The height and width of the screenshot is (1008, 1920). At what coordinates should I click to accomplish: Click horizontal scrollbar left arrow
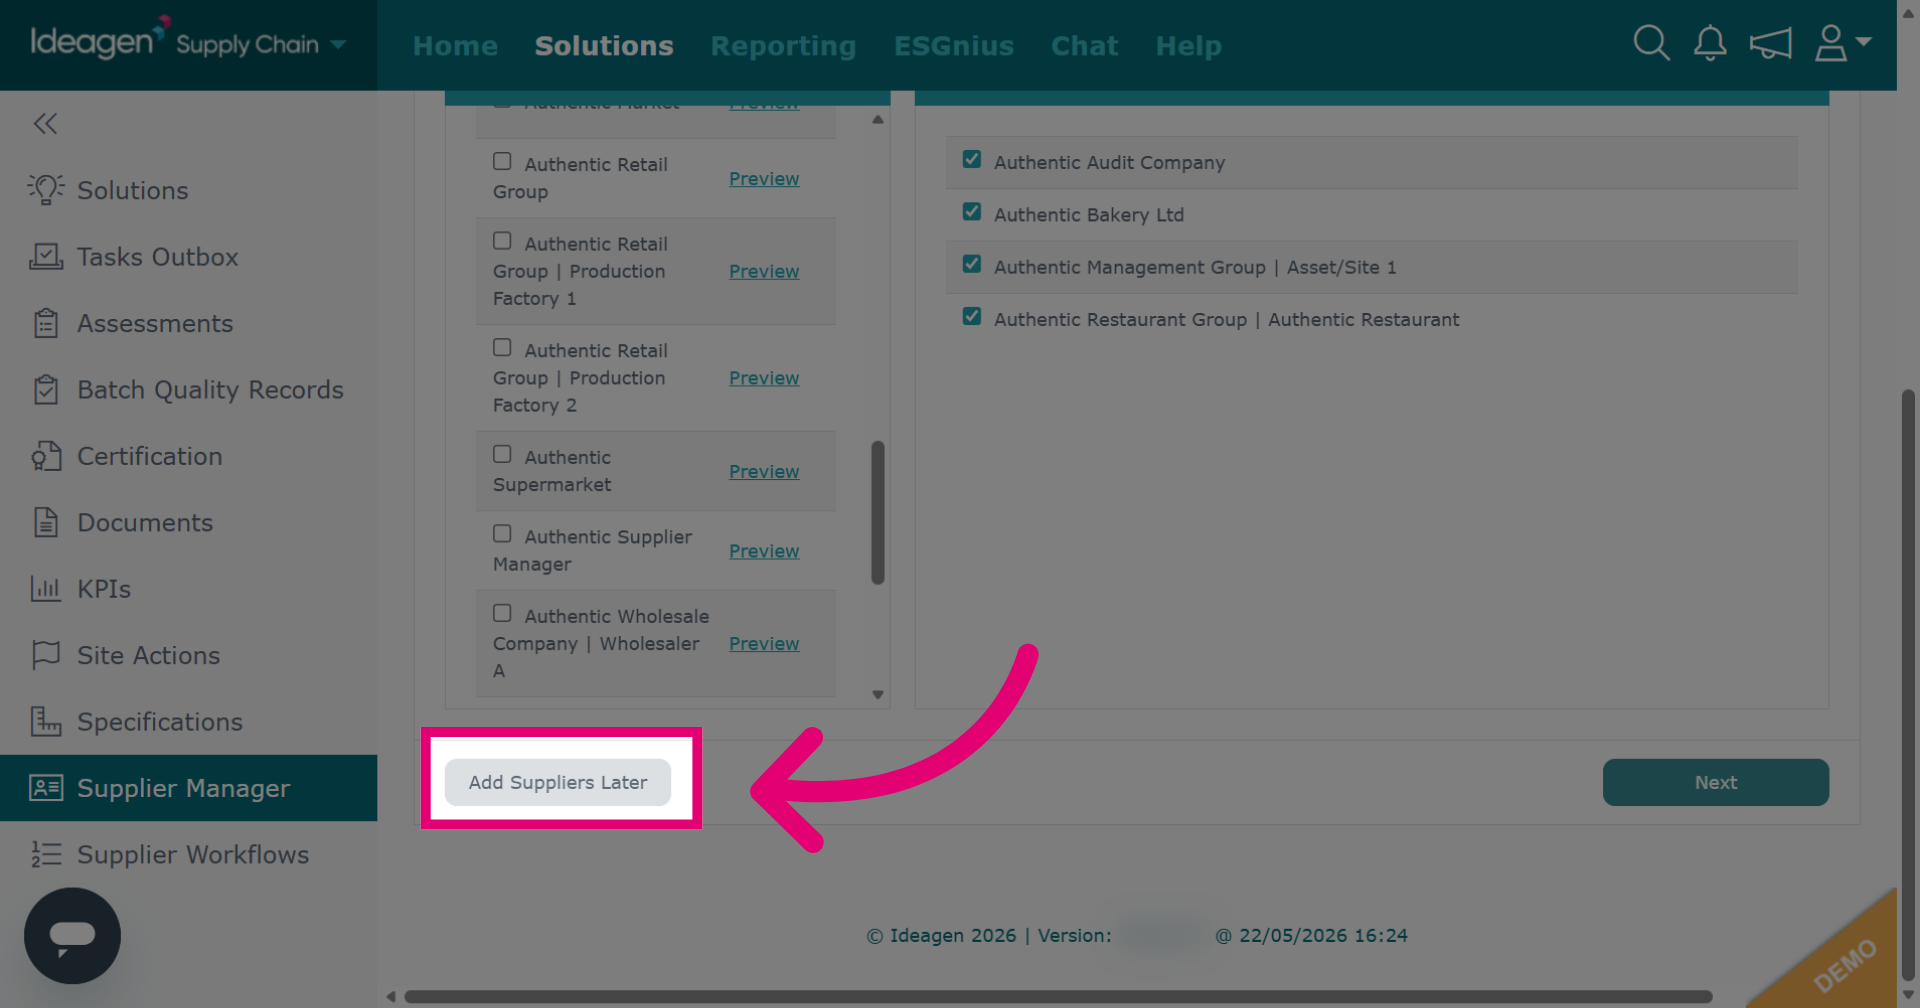pos(391,996)
